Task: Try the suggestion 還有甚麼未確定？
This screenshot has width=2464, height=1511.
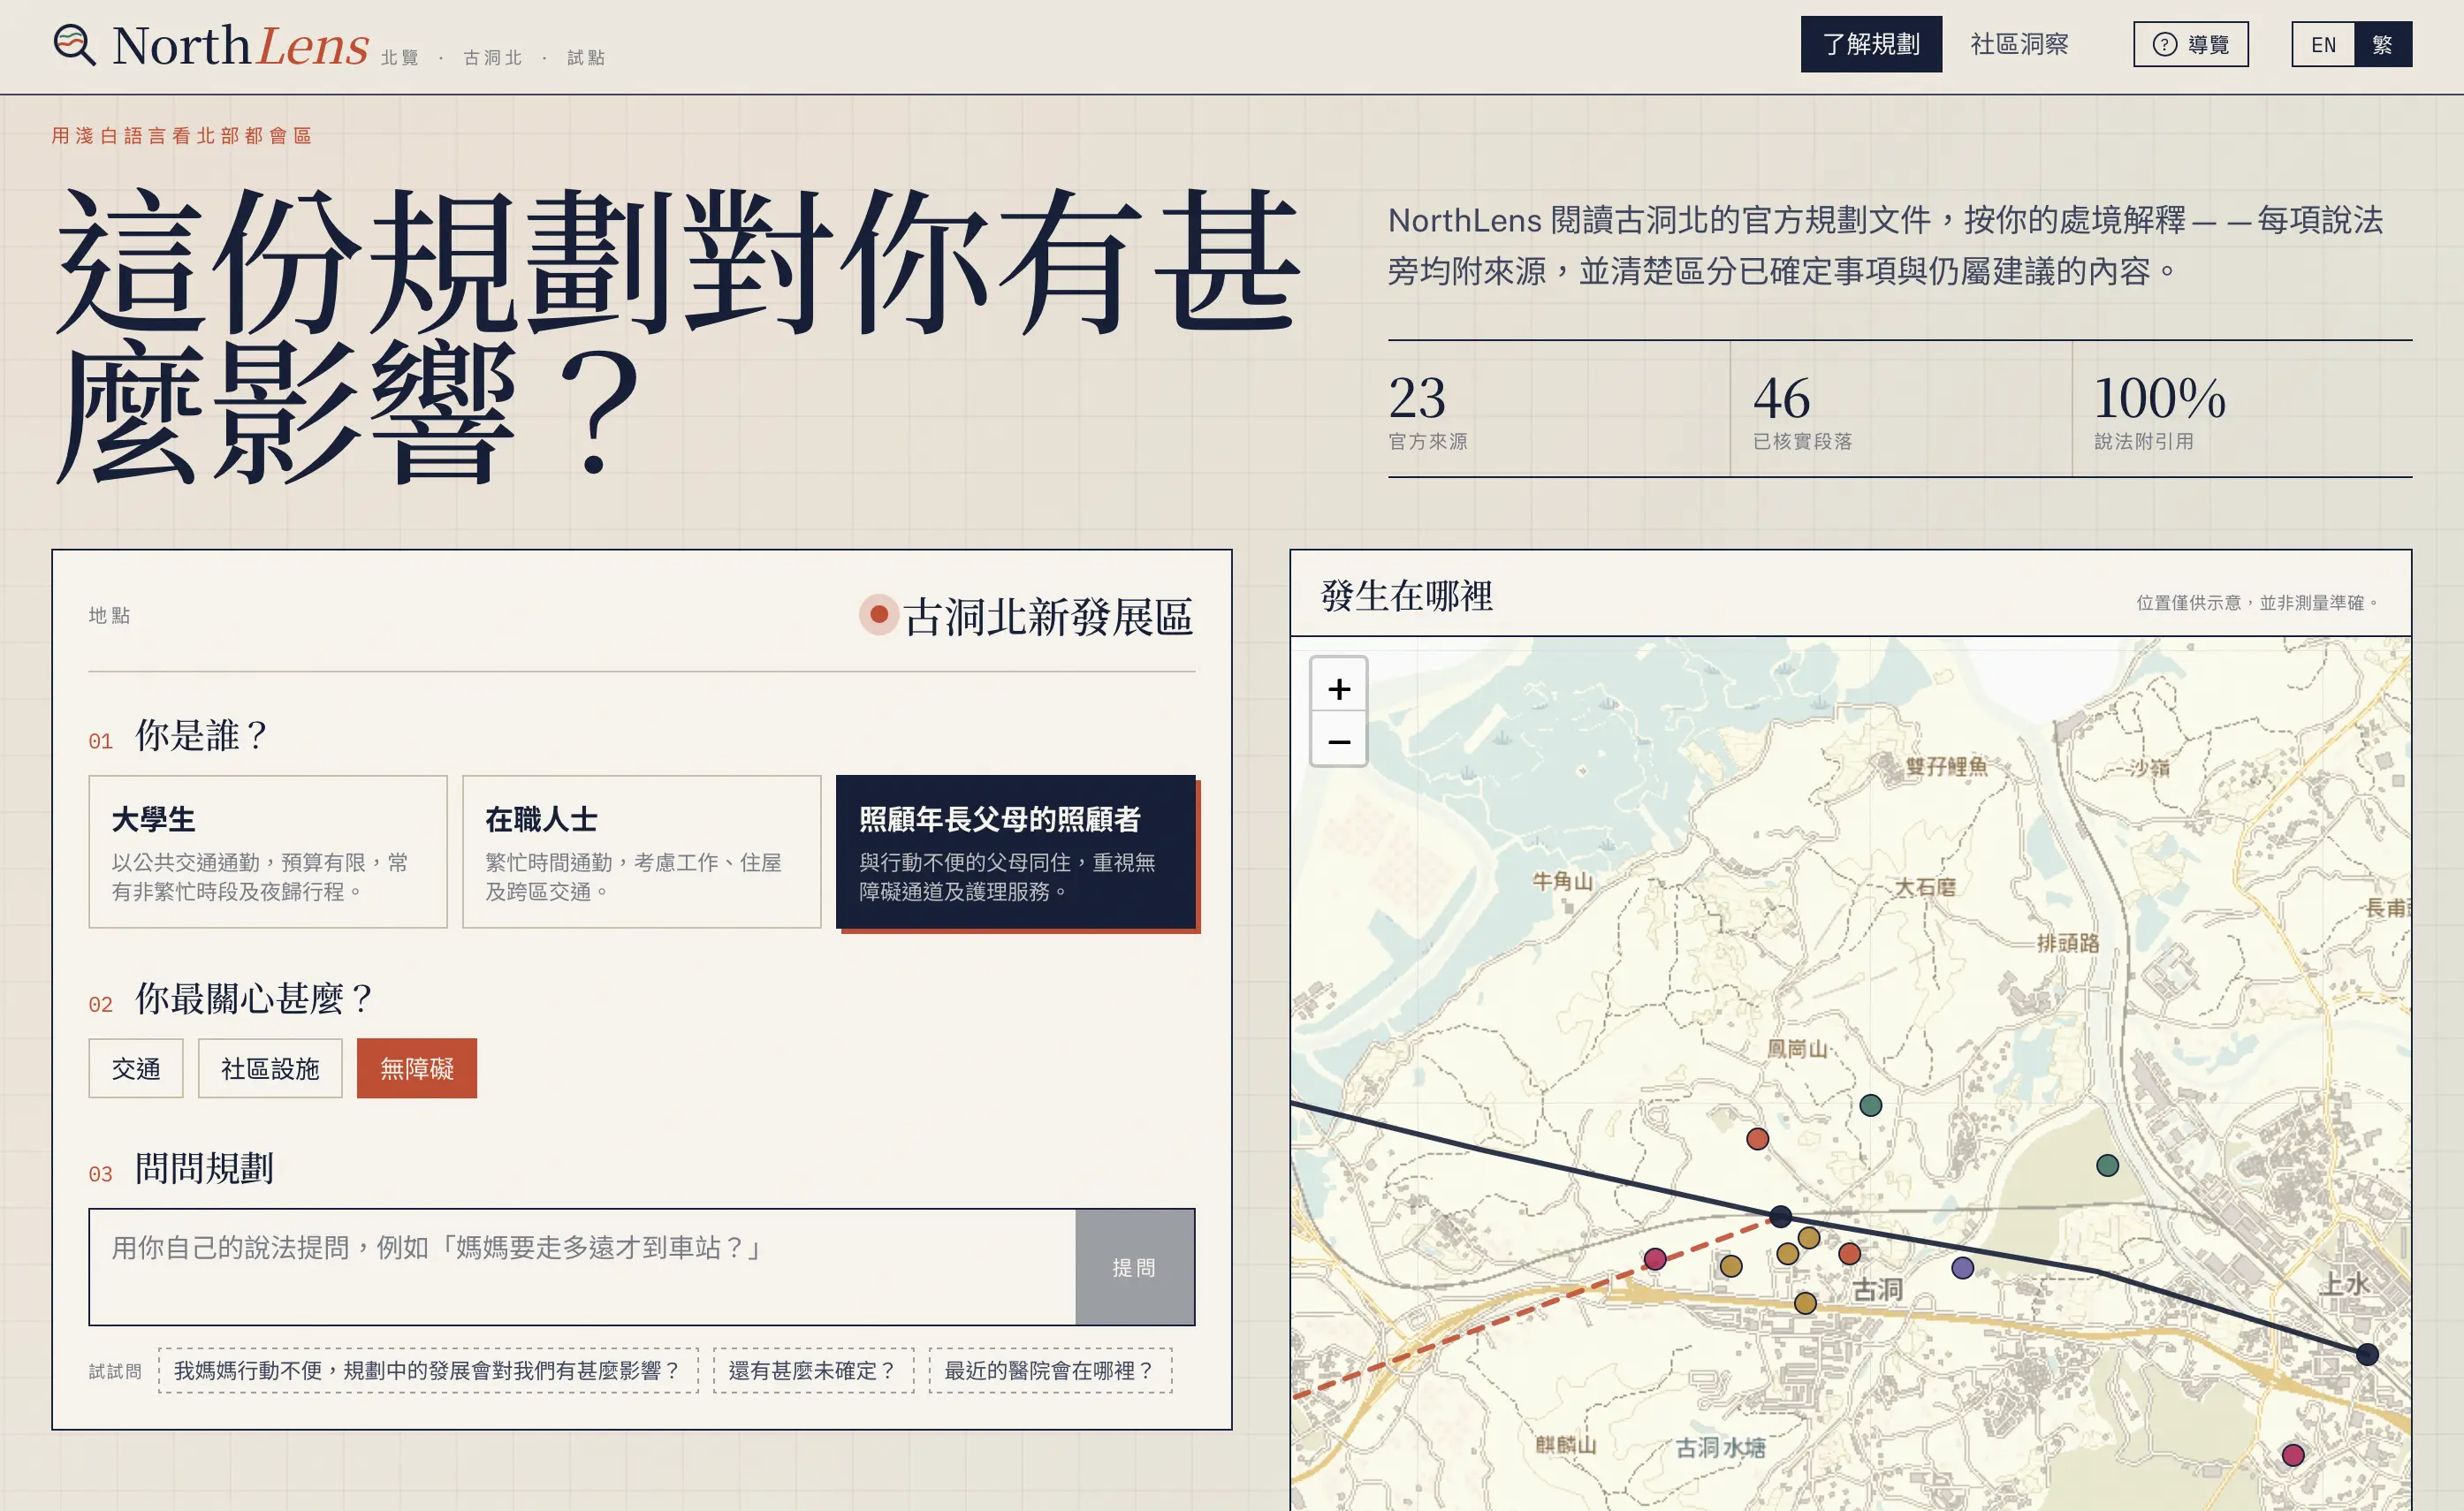Action: pos(813,1370)
